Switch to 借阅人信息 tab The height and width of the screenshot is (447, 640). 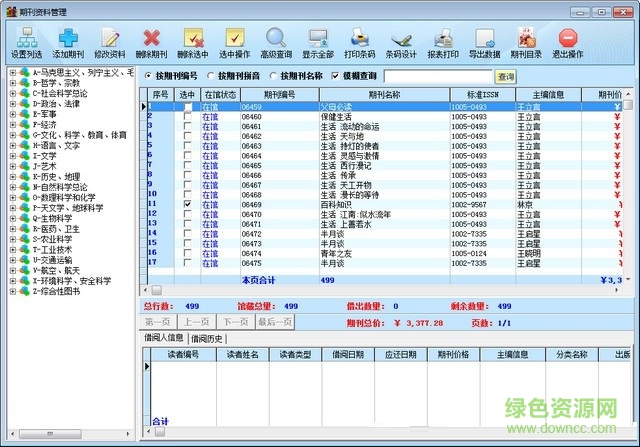(x=164, y=338)
